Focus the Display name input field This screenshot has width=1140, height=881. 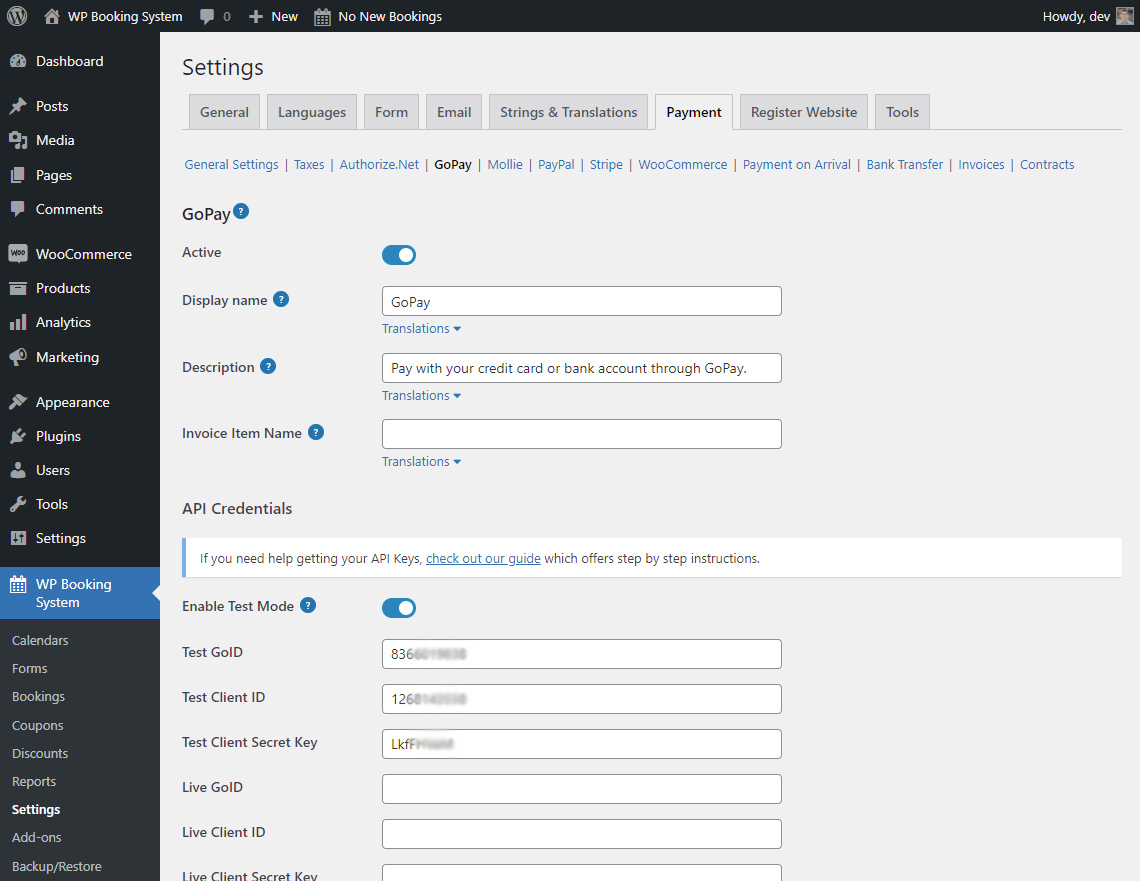click(x=582, y=301)
